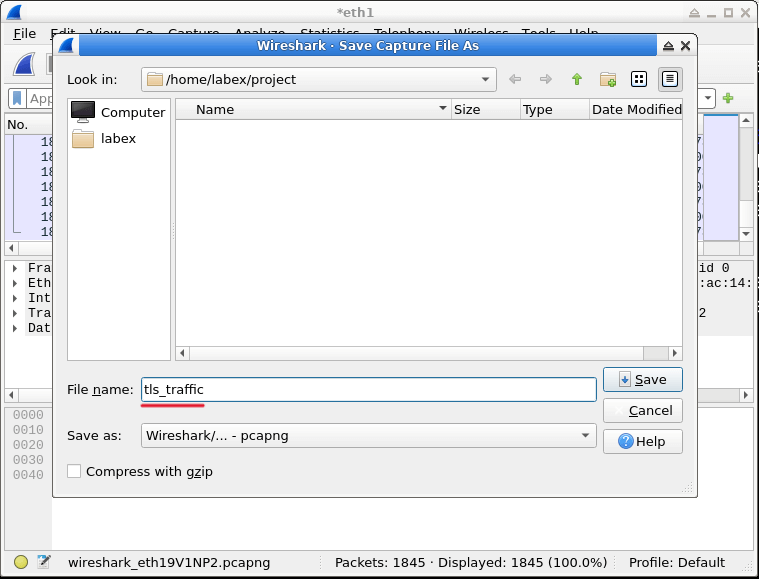The image size is (759, 579).
Task: Click the File name input field
Action: [368, 389]
